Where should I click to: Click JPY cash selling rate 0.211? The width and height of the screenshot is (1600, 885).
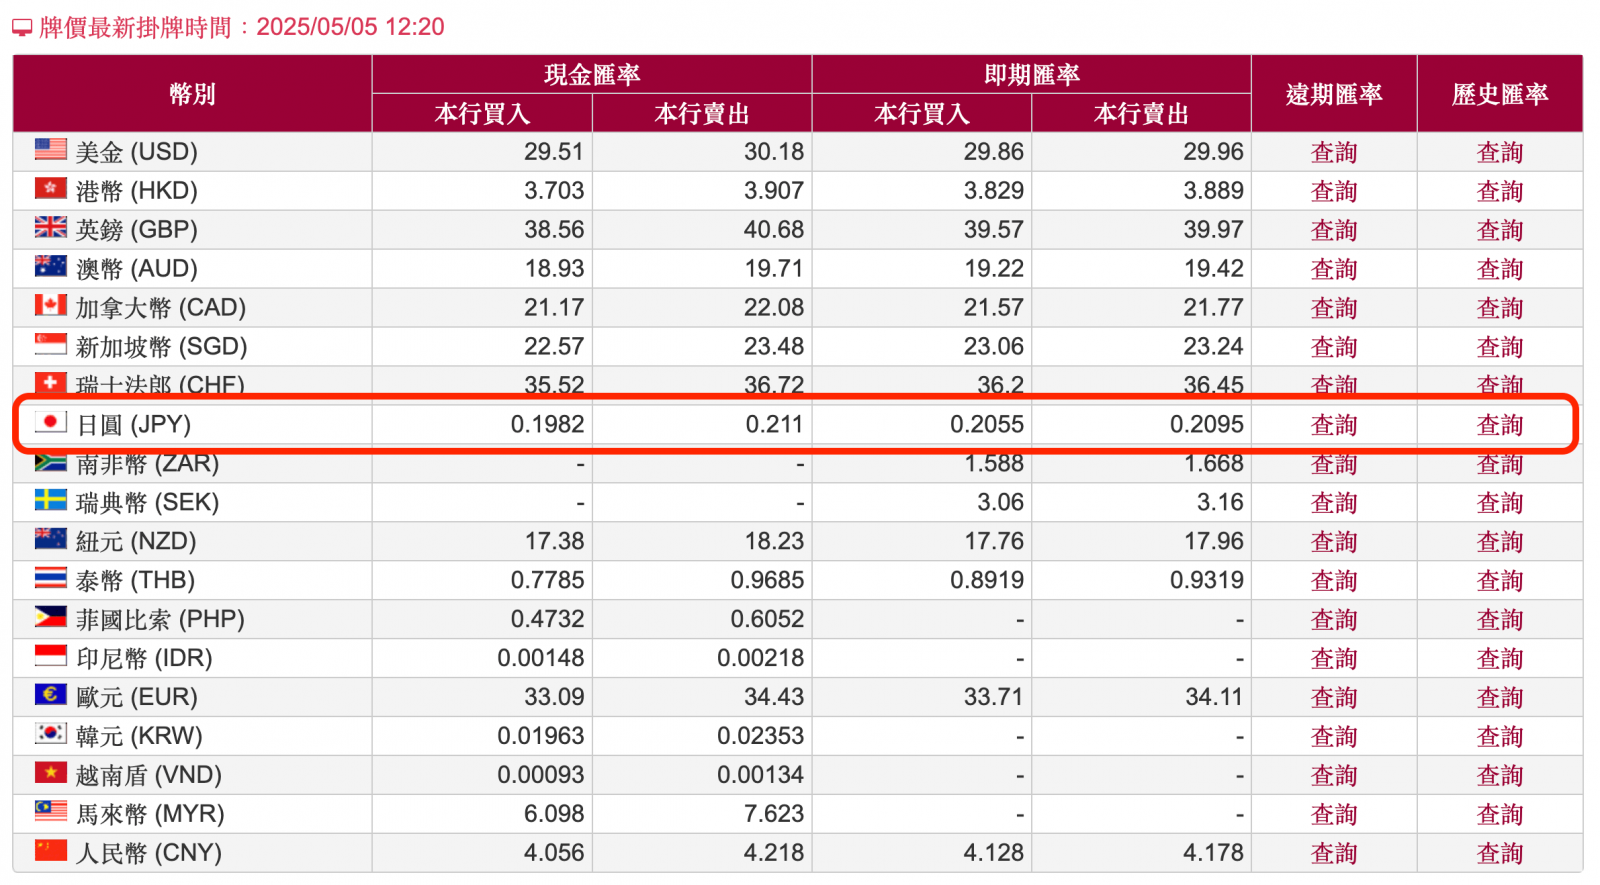[774, 425]
